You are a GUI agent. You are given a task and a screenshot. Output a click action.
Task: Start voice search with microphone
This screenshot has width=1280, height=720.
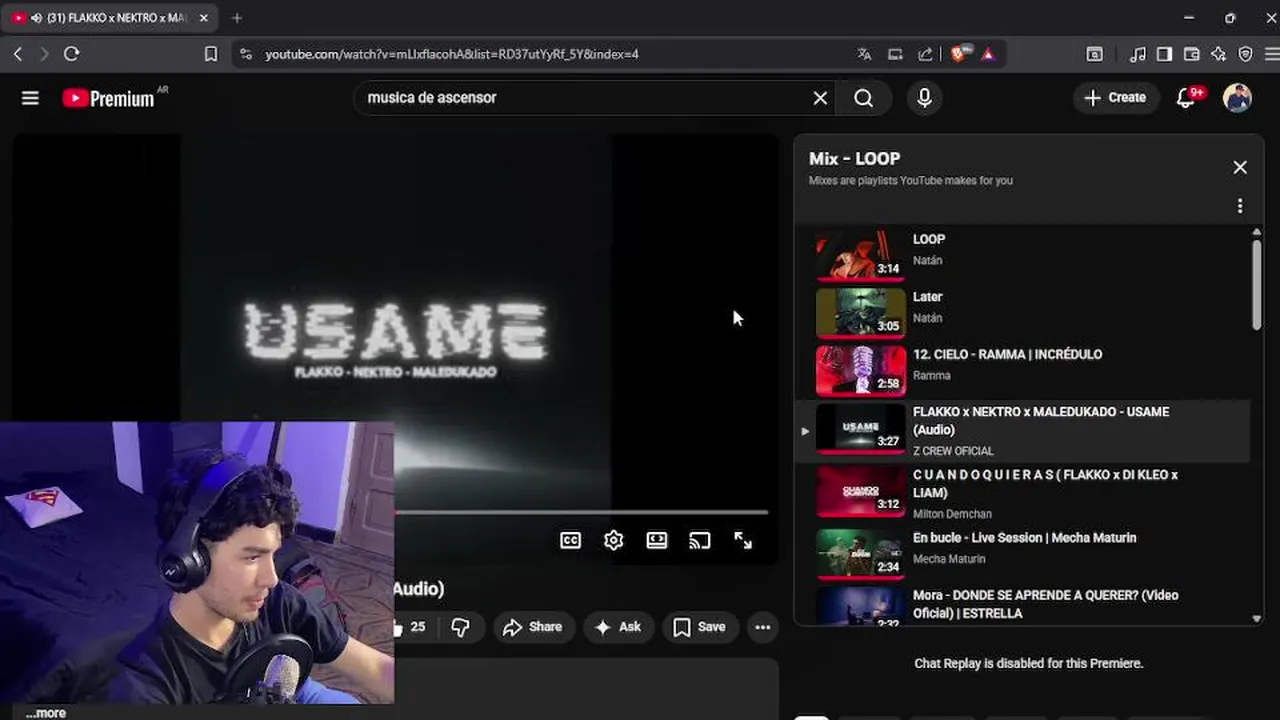click(x=924, y=98)
